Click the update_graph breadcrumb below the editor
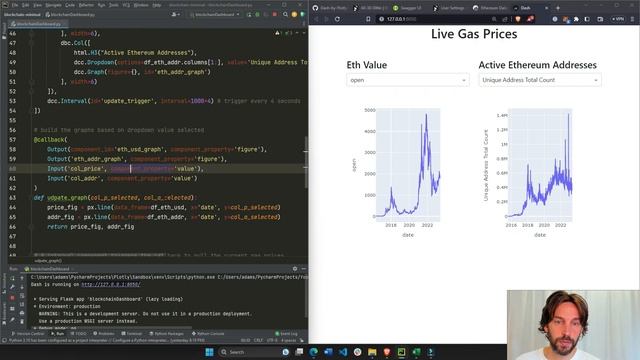The height and width of the screenshot is (360, 640). click(48, 260)
